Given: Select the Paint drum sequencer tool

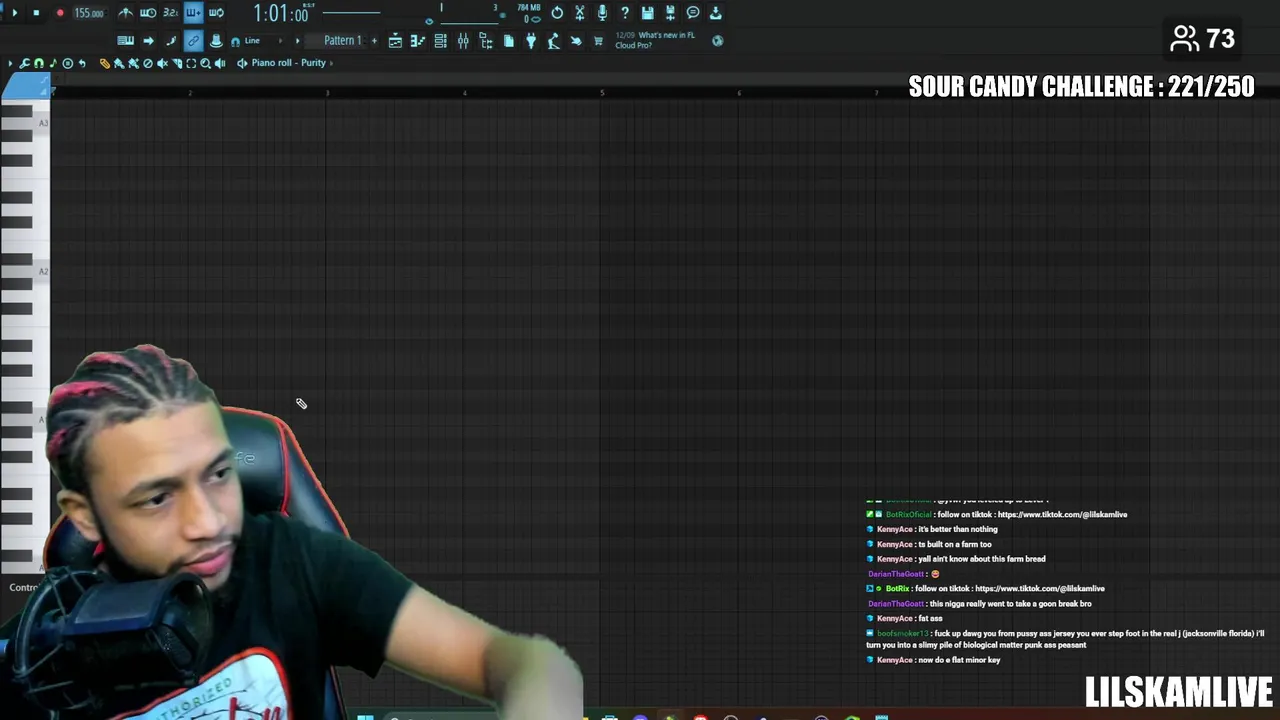Looking at the screenshot, I should tap(134, 63).
